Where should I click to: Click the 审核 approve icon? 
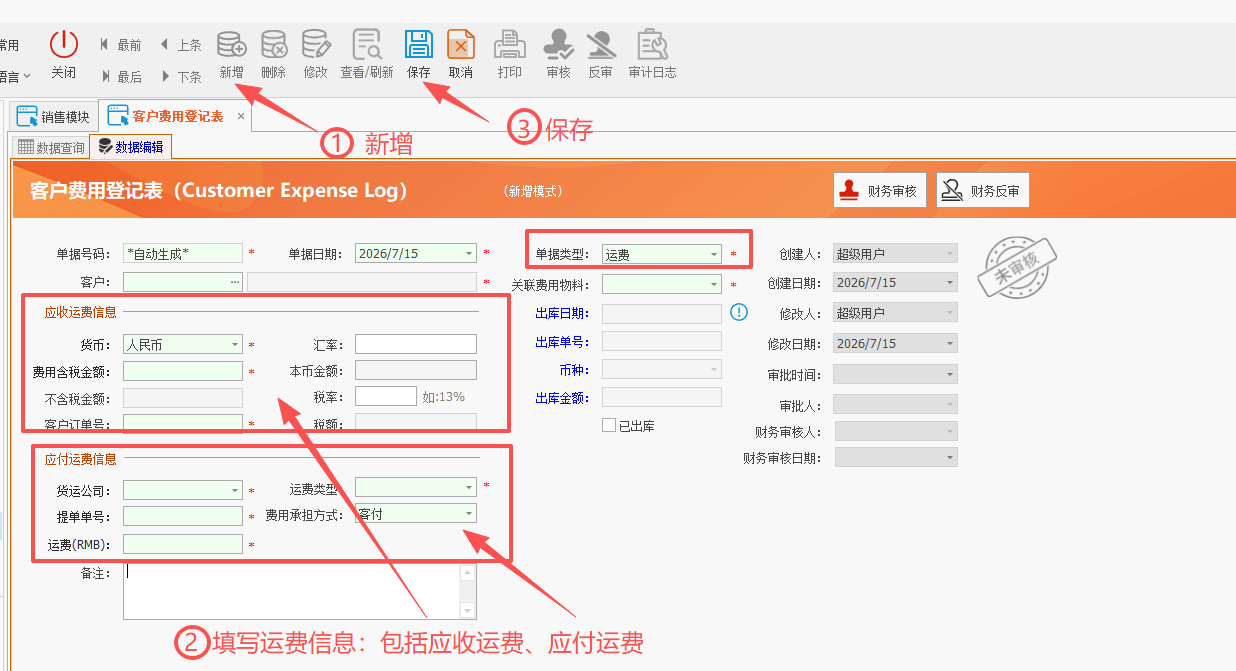tap(558, 45)
